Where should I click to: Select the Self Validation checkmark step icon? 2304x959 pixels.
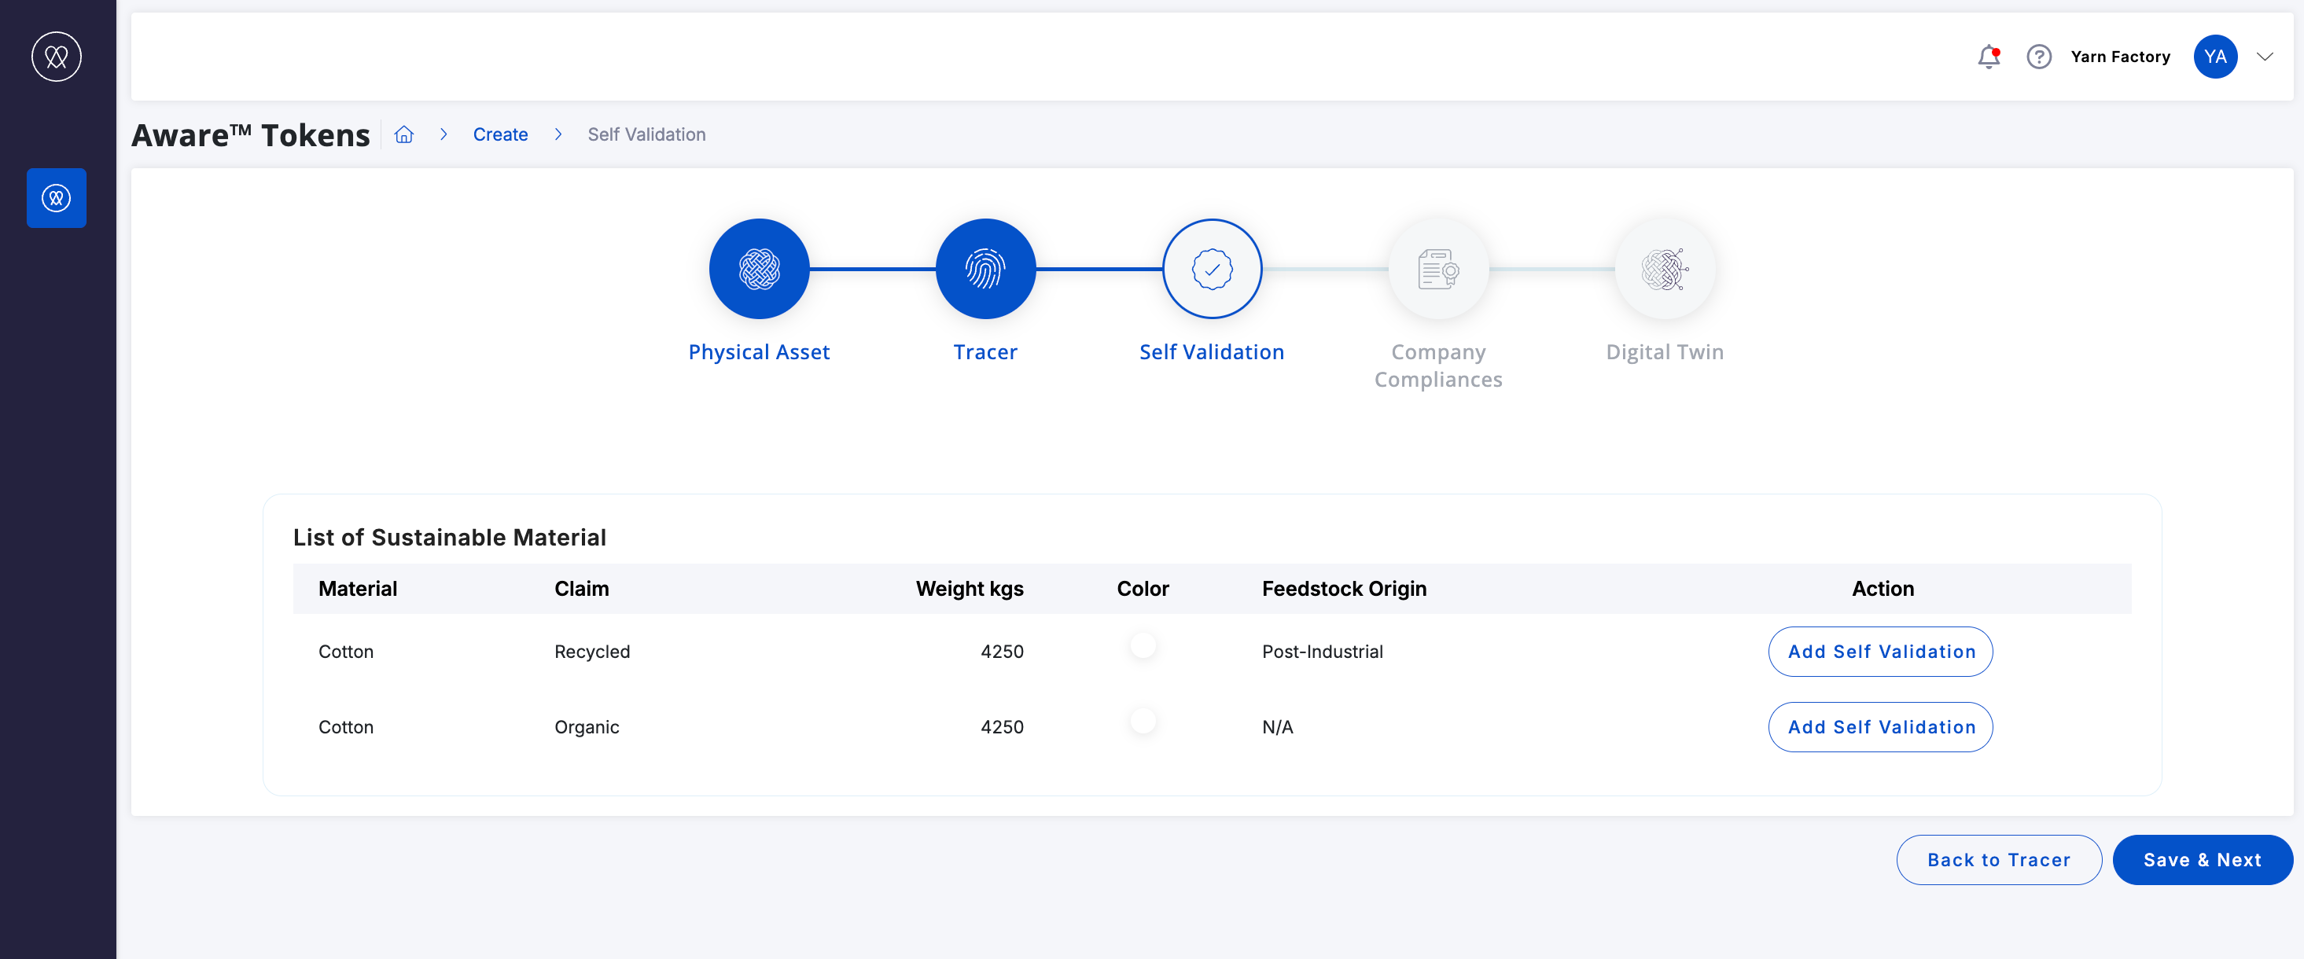pyautogui.click(x=1212, y=269)
